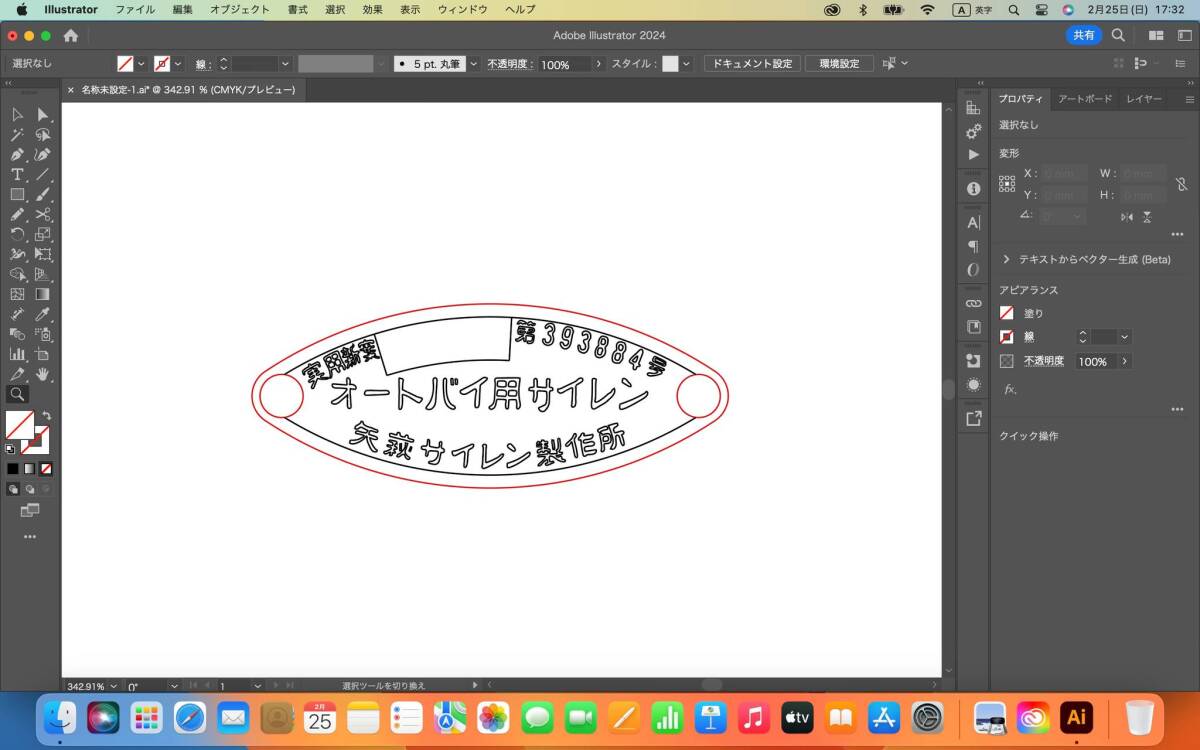Open the zoom level dropdown at 342.91%
The image size is (1200, 750).
(113, 687)
